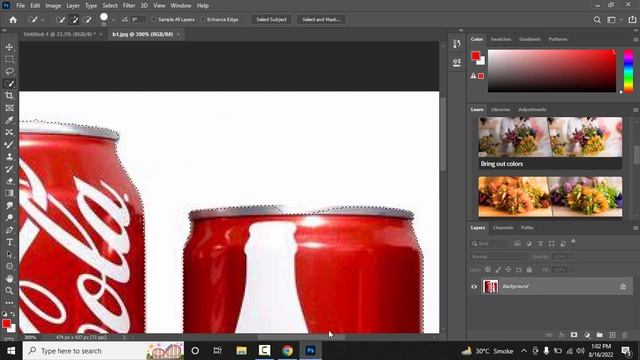Click the foreground color swatch in the tools panel
This screenshot has width=640, height=360.
coord(6,324)
